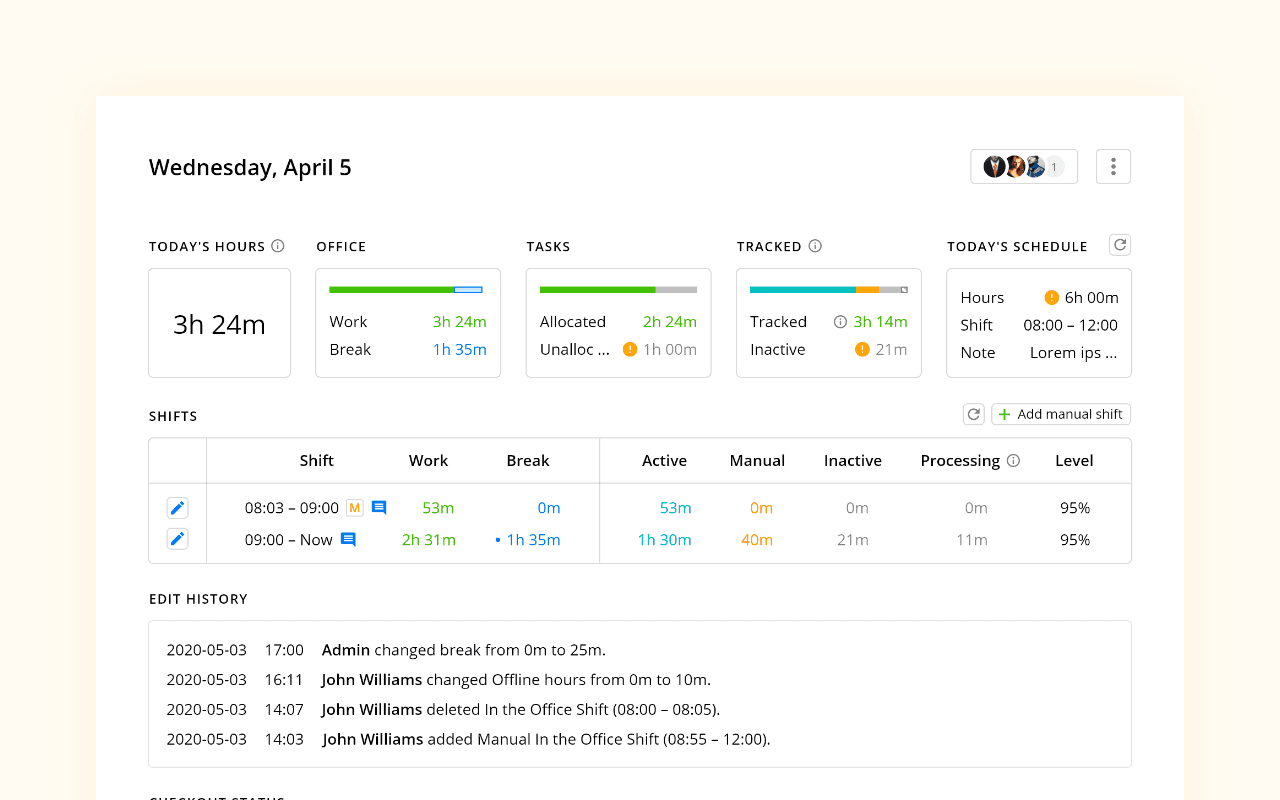Image resolution: width=1280 pixels, height=800 pixels.
Task: Click warning icon beside Hours 6h 00m
Action: pos(1051,297)
